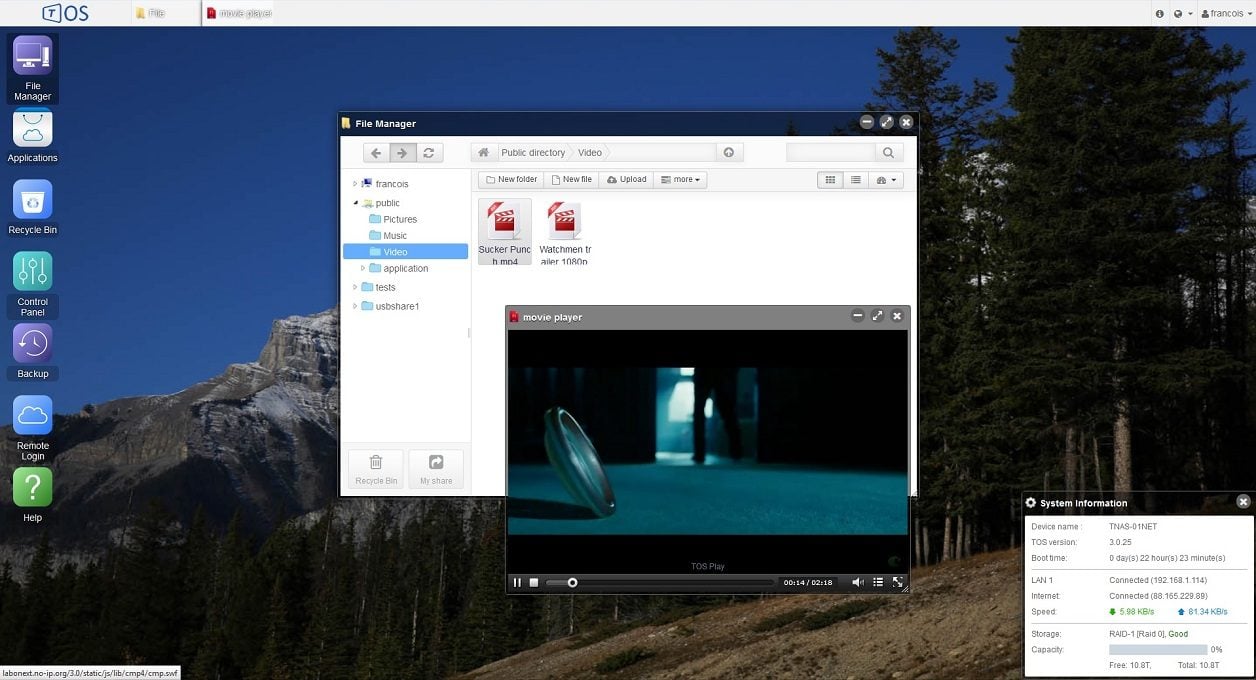This screenshot has width=1256, height=680.
Task: Click the movie player video frame
Action: 708,452
